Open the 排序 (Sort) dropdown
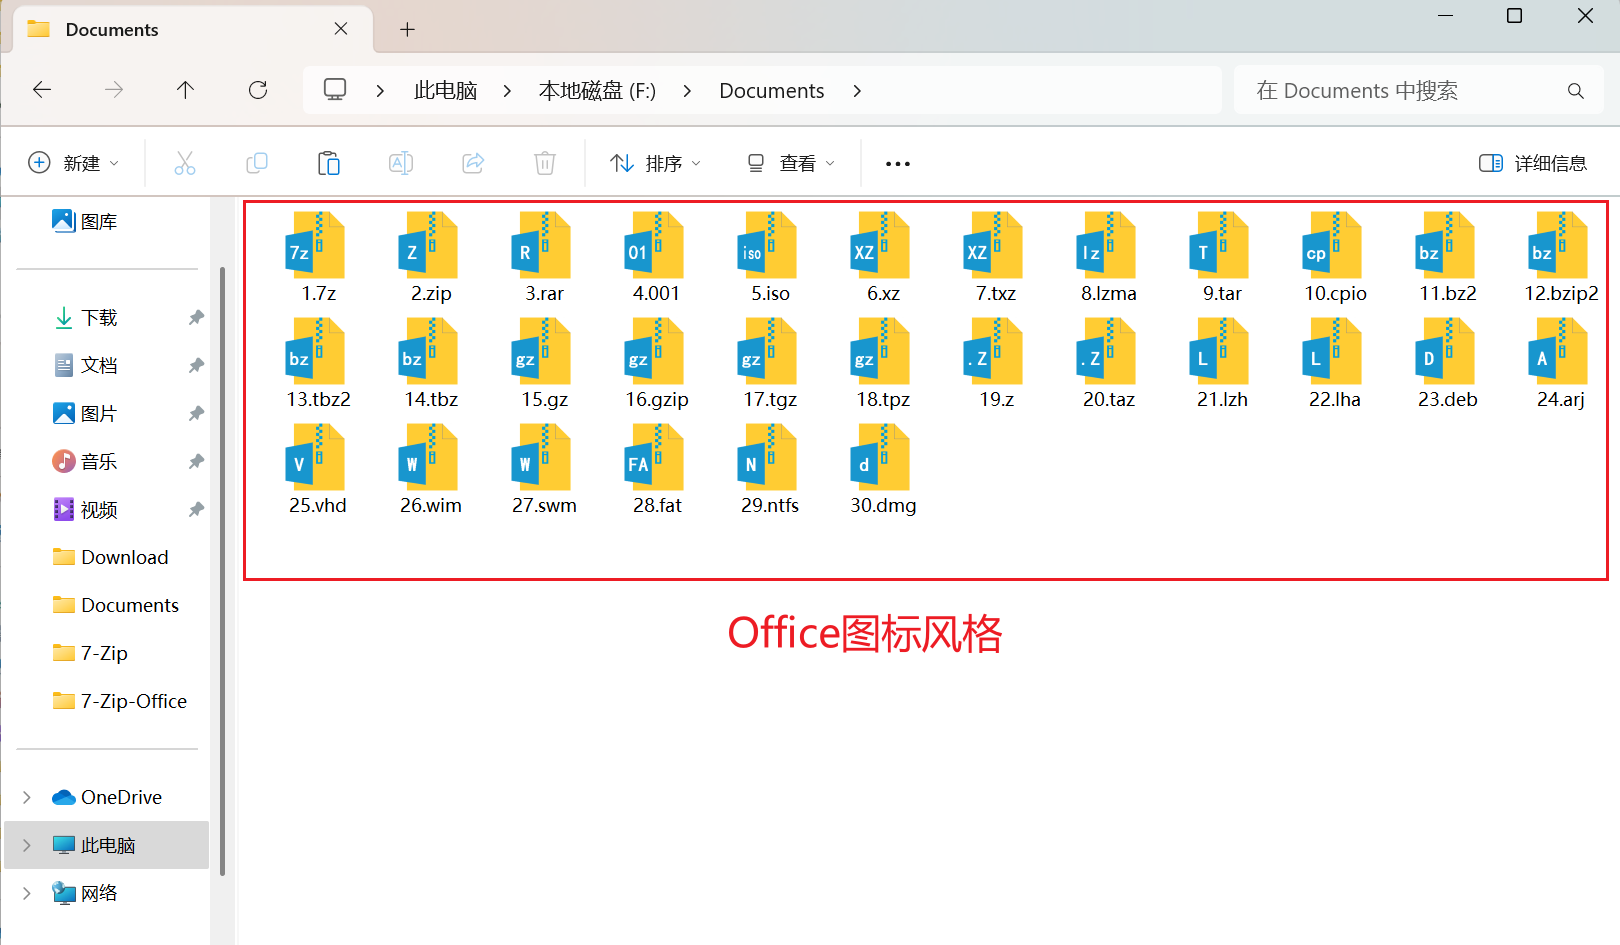This screenshot has height=945, width=1620. (x=656, y=163)
